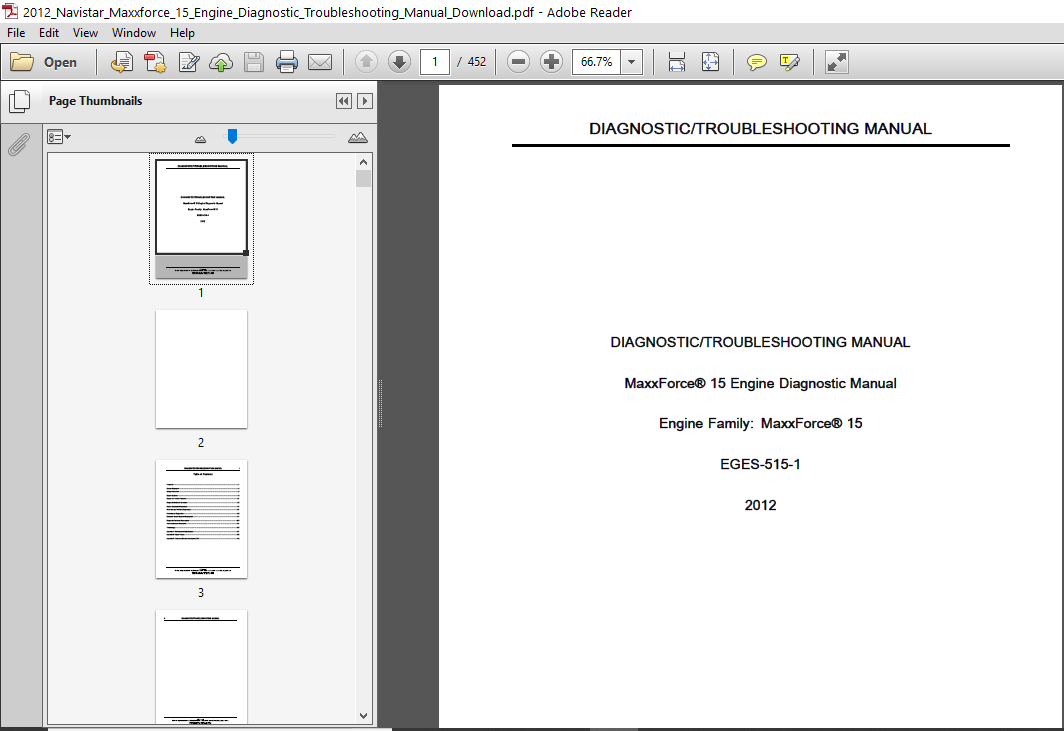Image resolution: width=1064 pixels, height=731 pixels.
Task: Click the Open folder icon
Action: click(x=22, y=62)
